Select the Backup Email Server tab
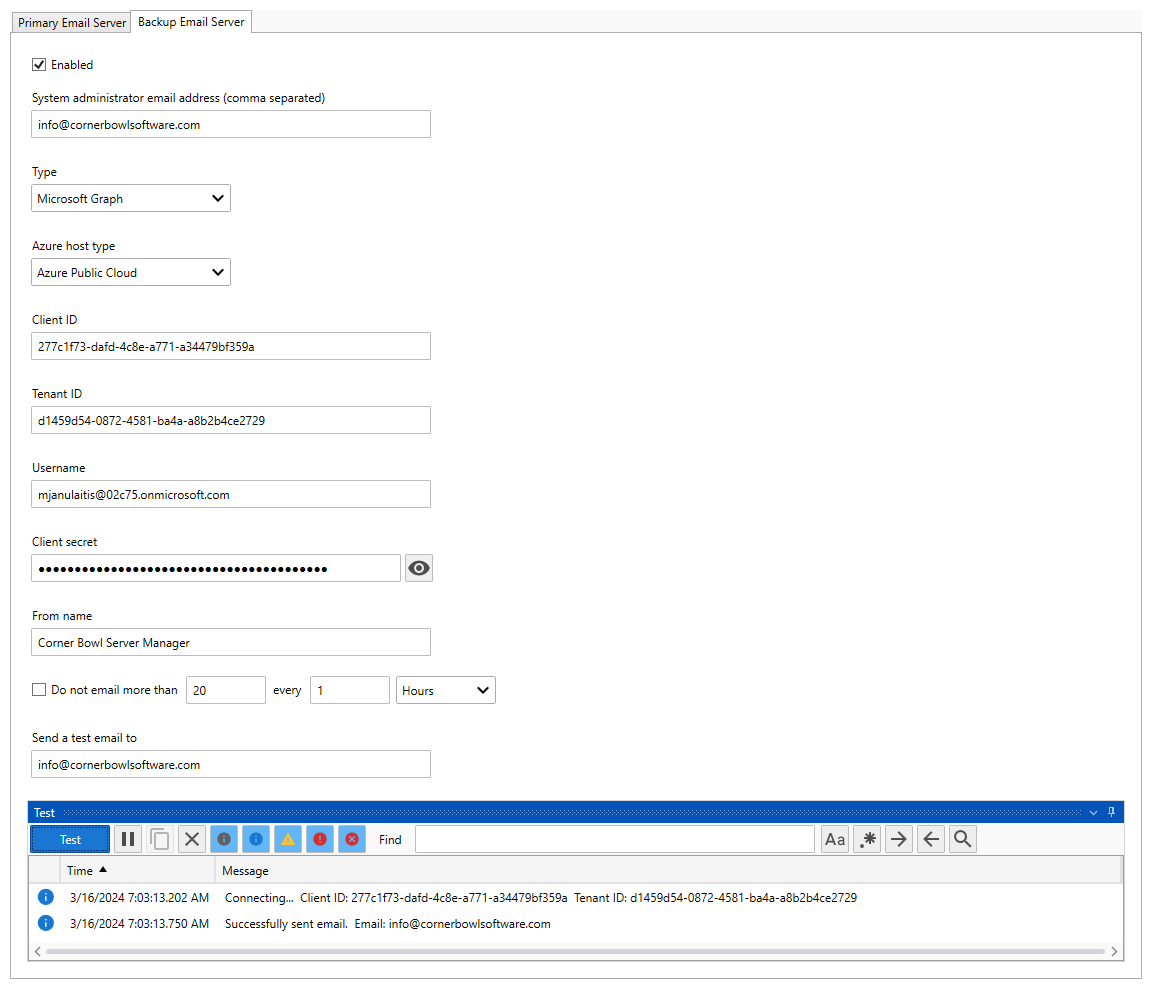 191,22
